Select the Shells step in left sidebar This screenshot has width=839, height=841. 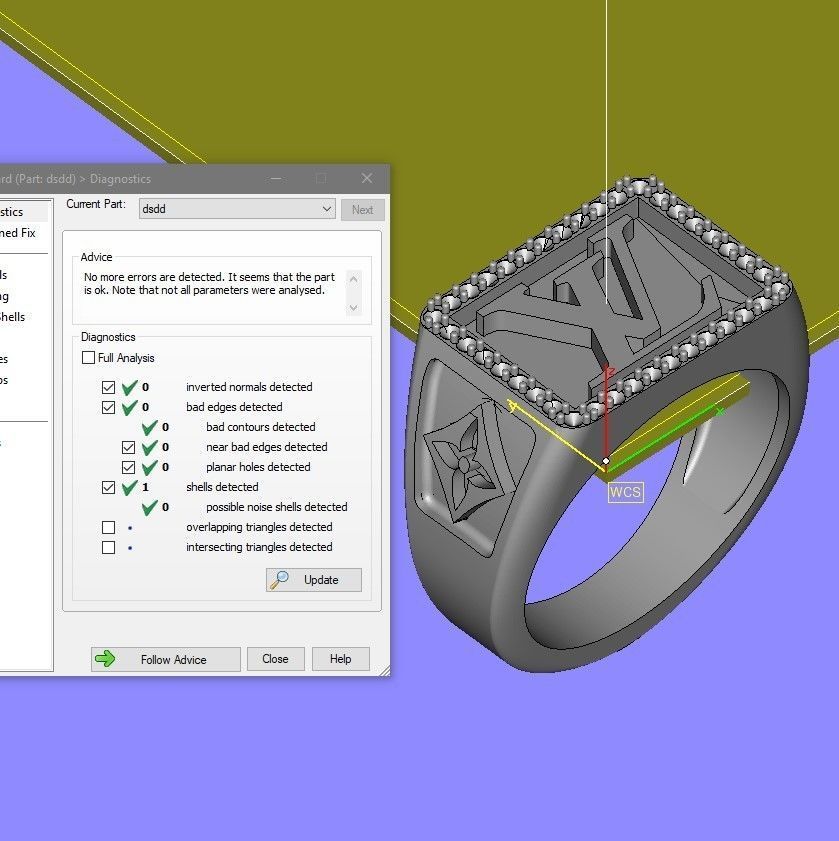(x=13, y=317)
